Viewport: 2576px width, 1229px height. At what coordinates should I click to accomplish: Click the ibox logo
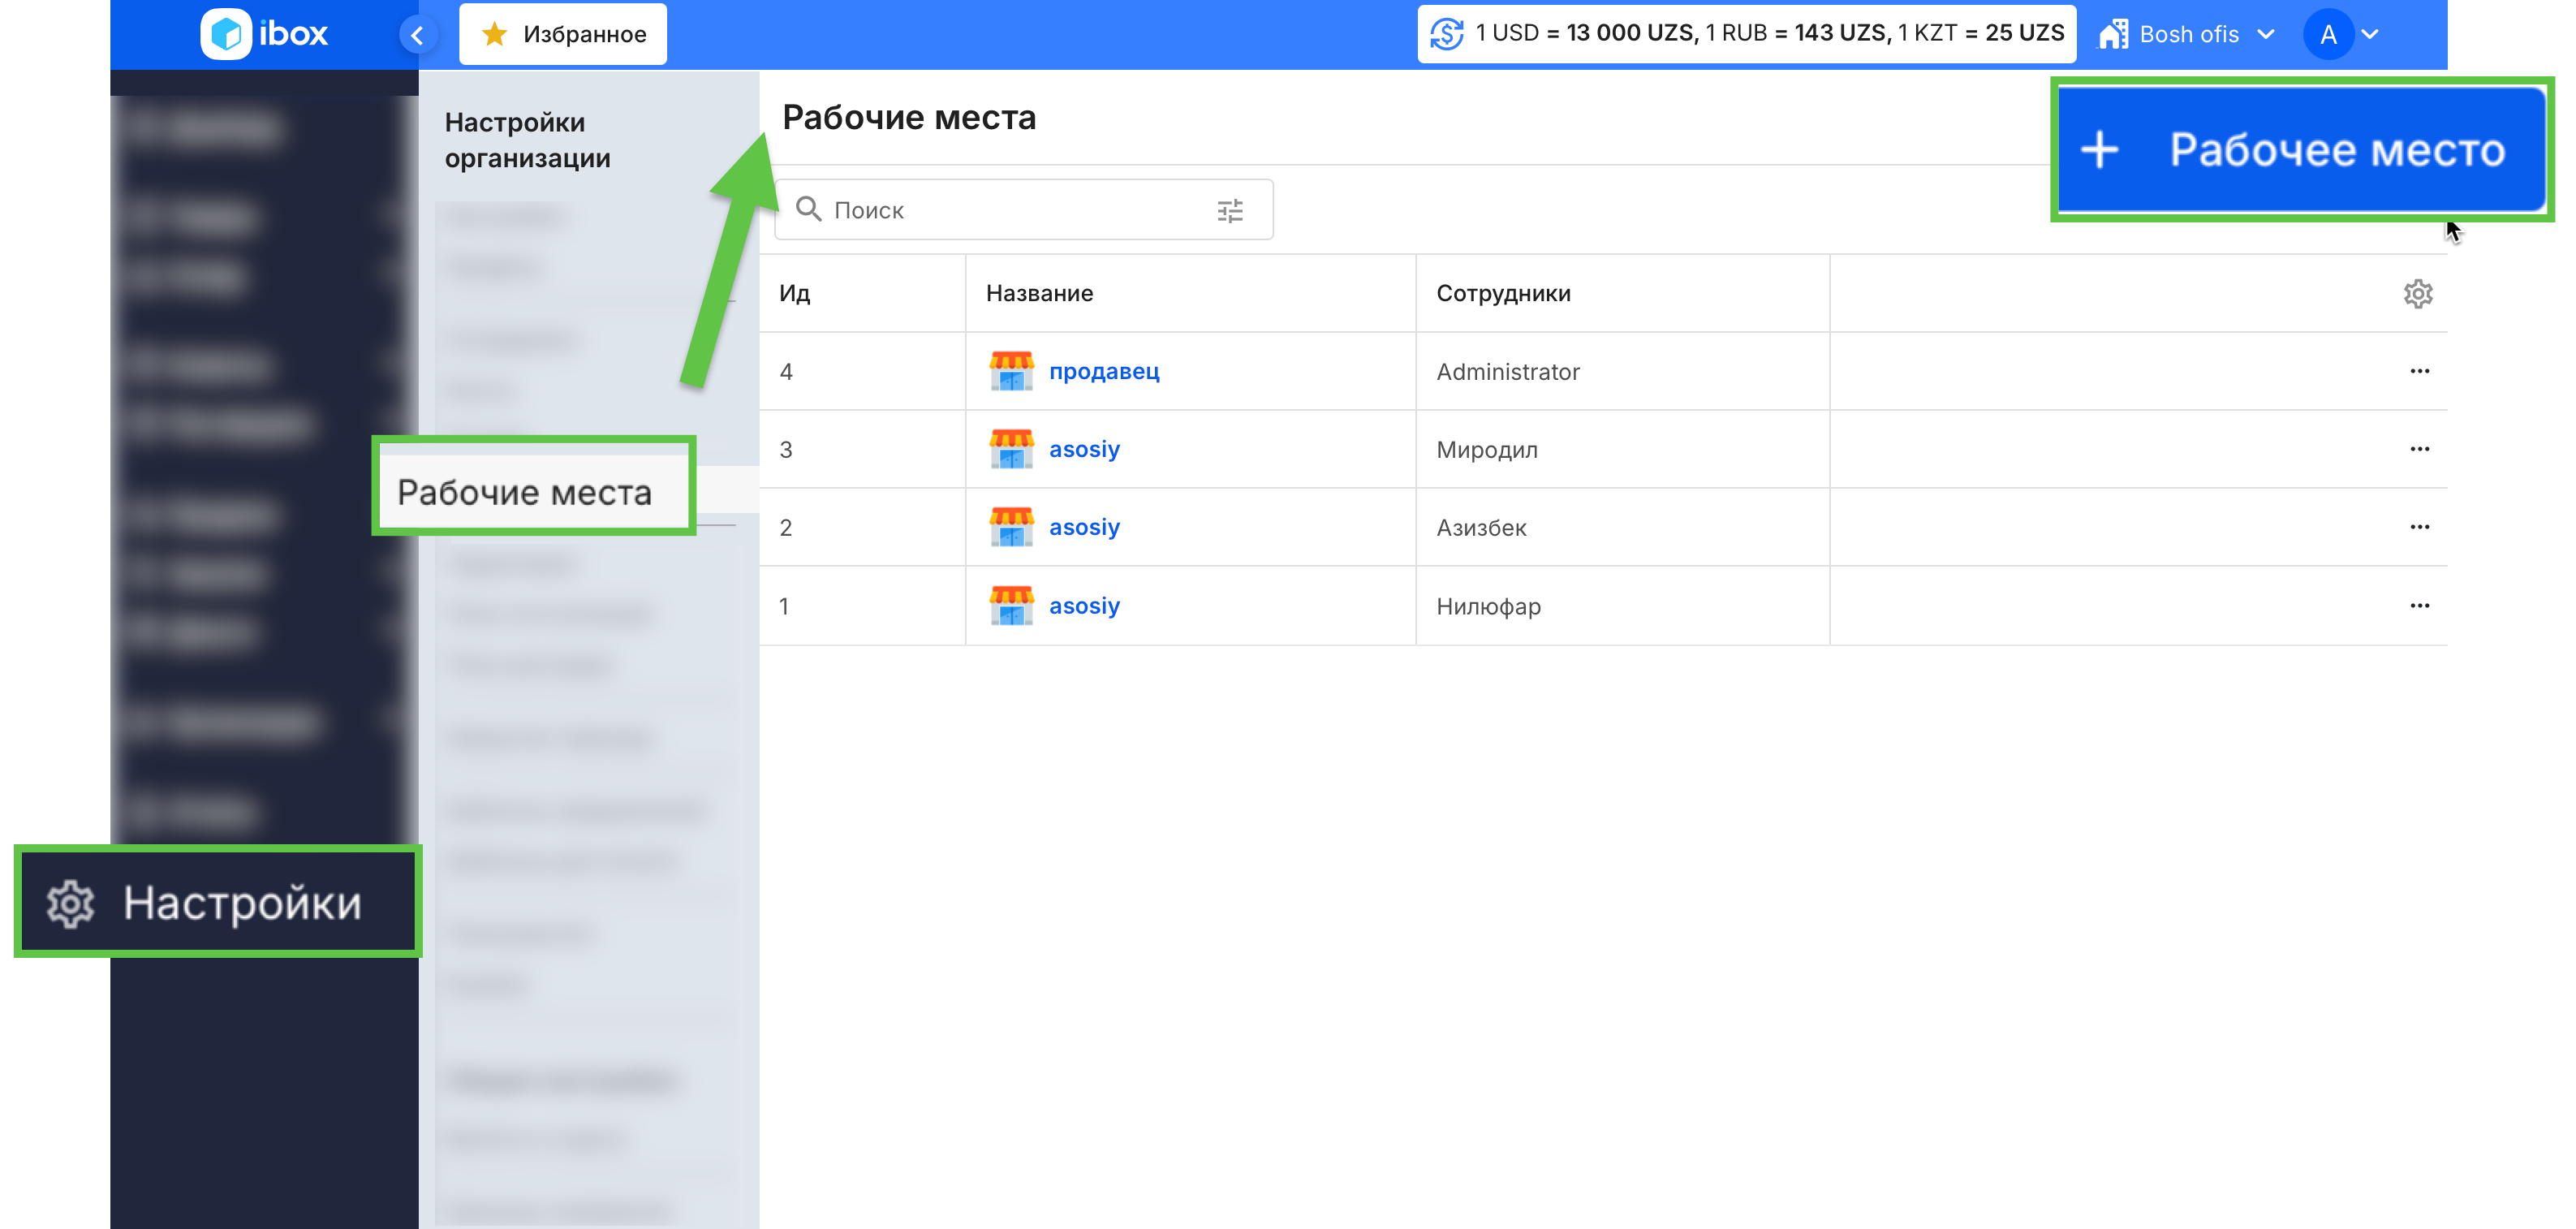264,34
